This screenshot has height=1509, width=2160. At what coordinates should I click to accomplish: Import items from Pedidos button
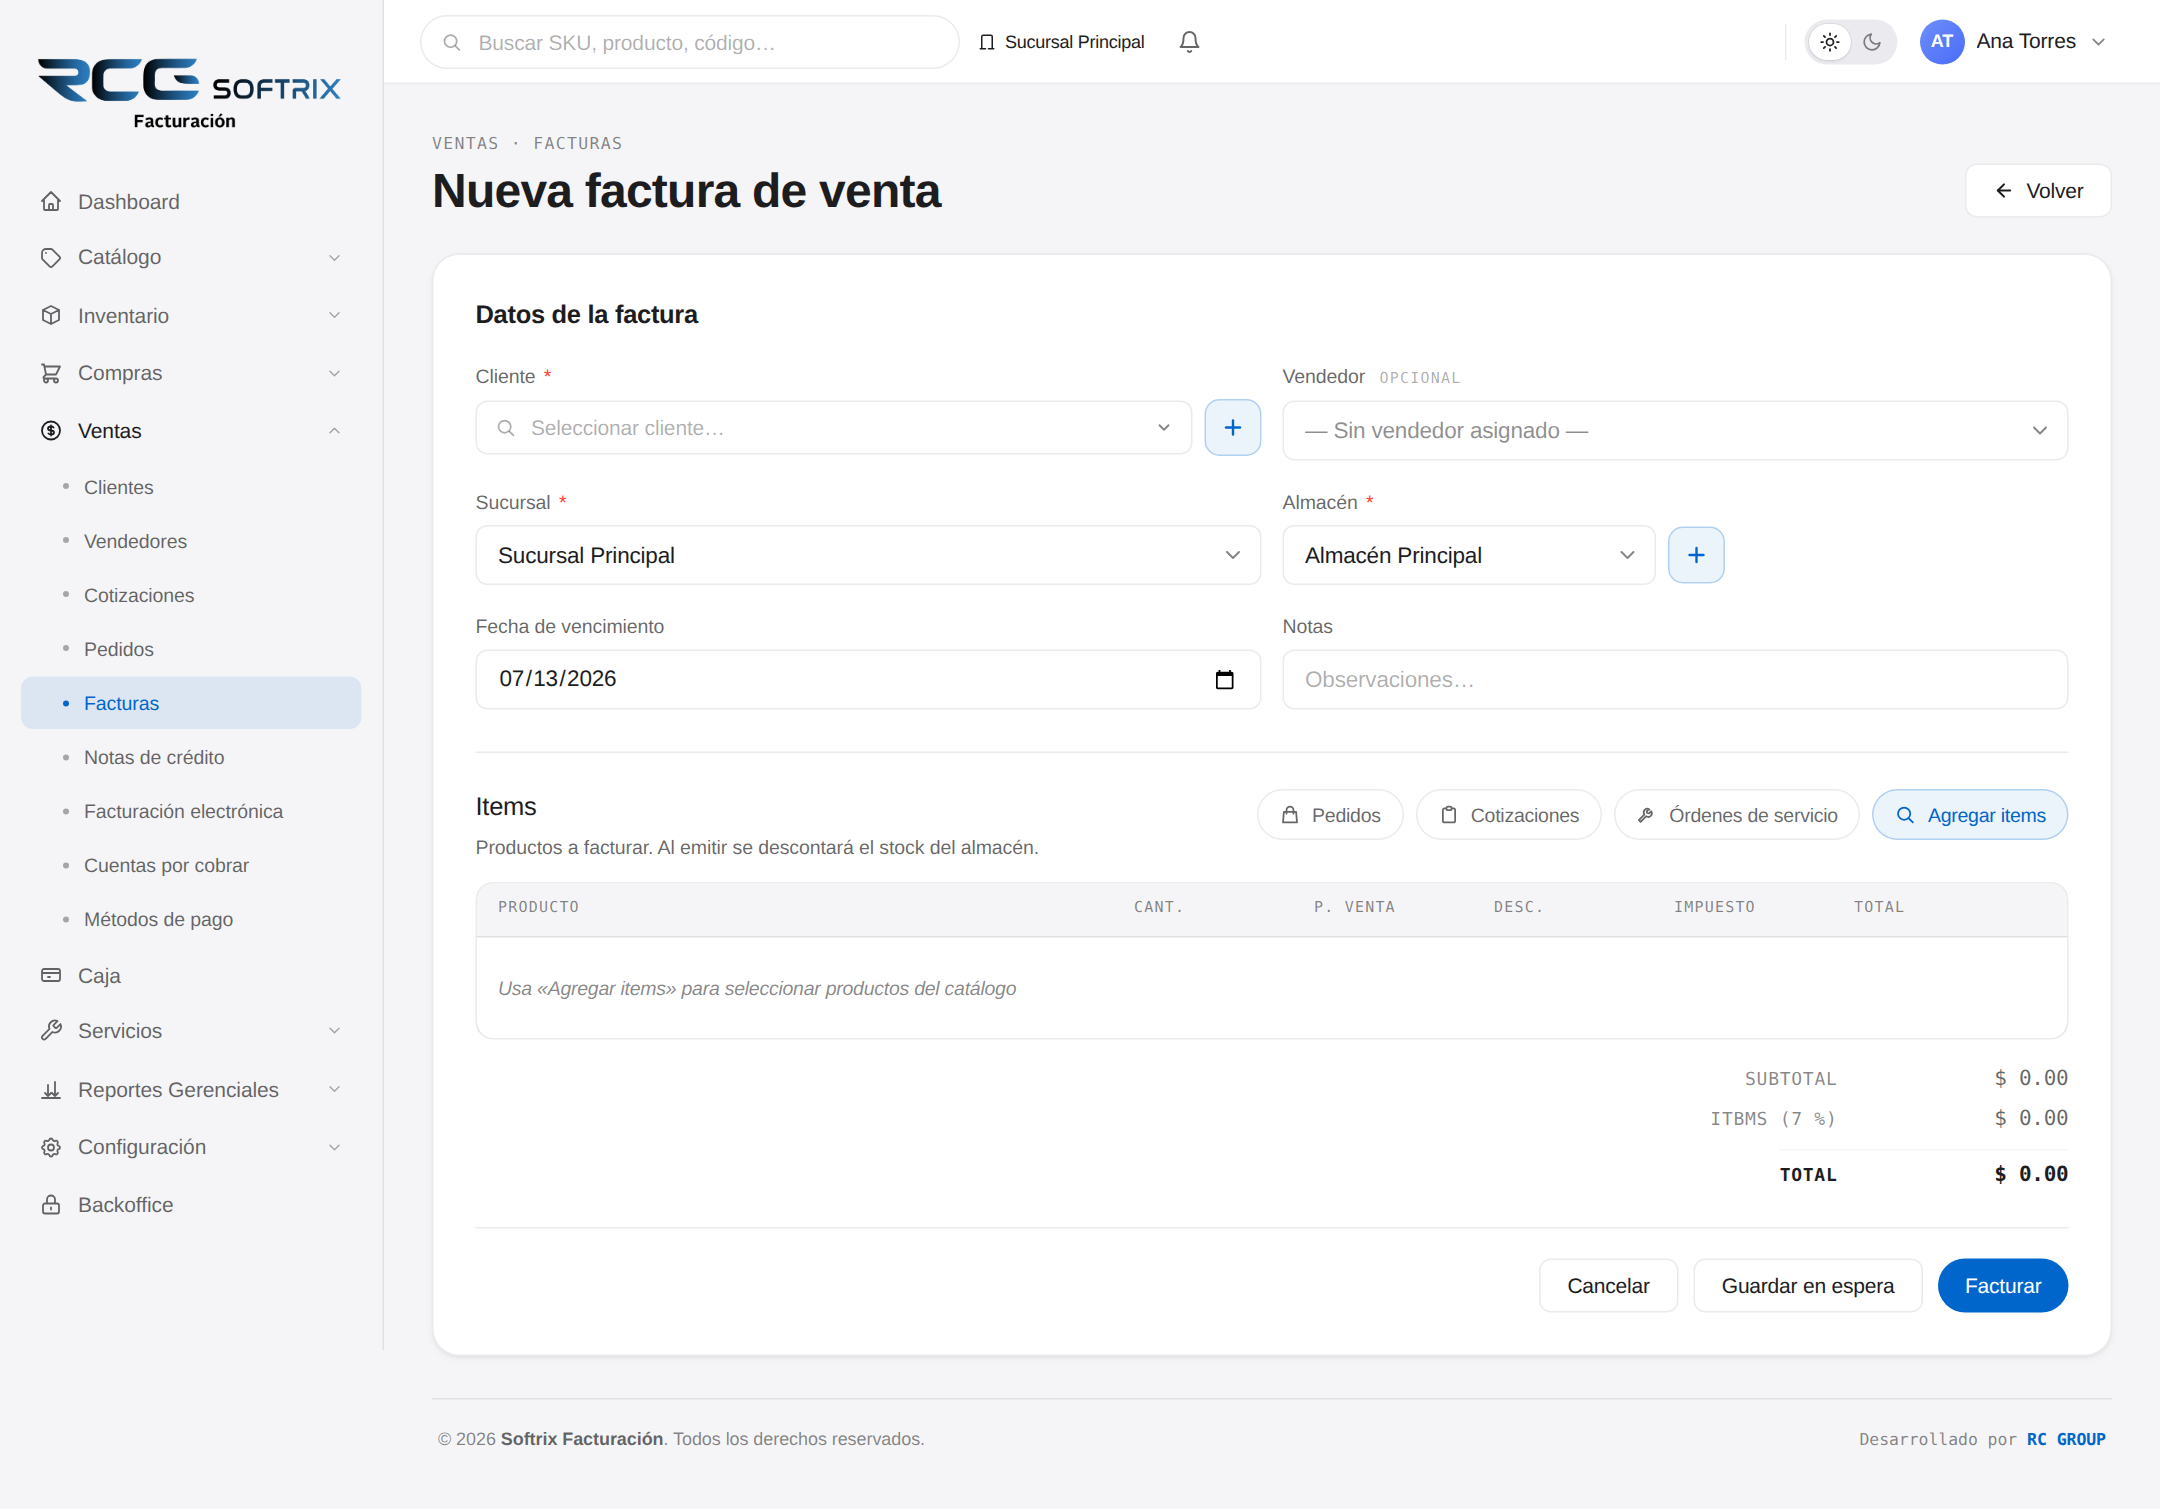[x=1330, y=816]
